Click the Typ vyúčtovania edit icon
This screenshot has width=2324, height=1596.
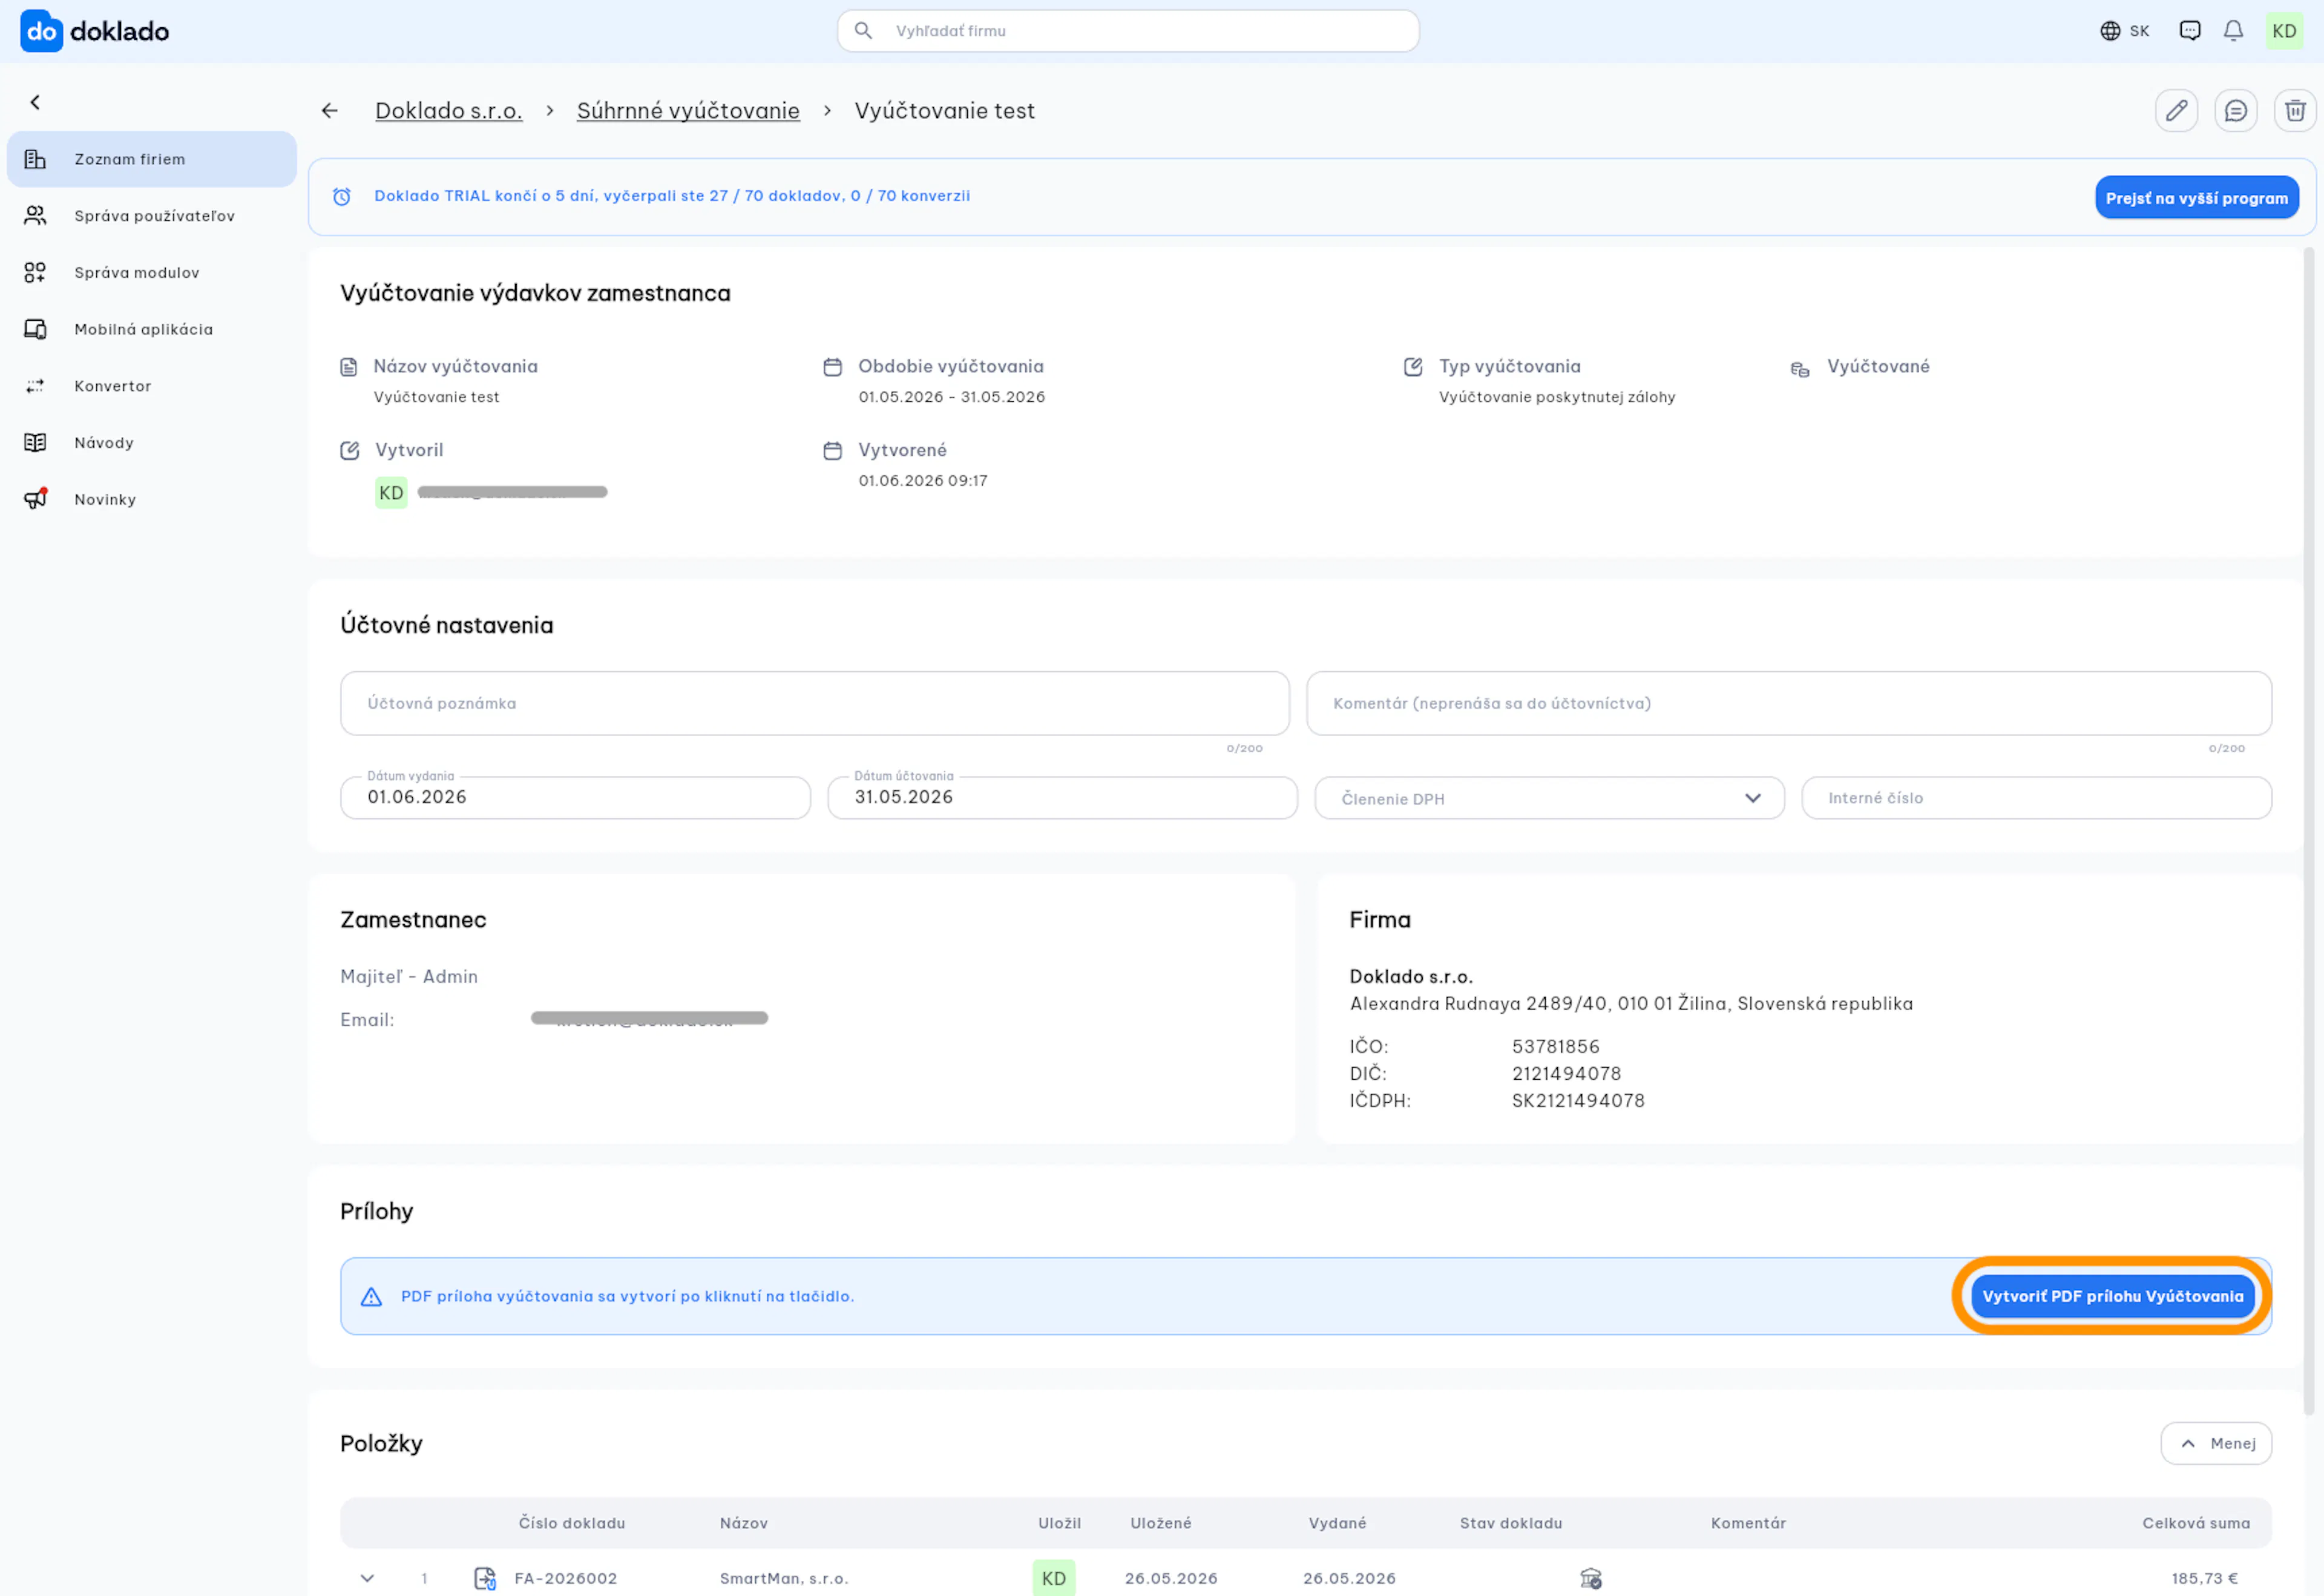1413,367
